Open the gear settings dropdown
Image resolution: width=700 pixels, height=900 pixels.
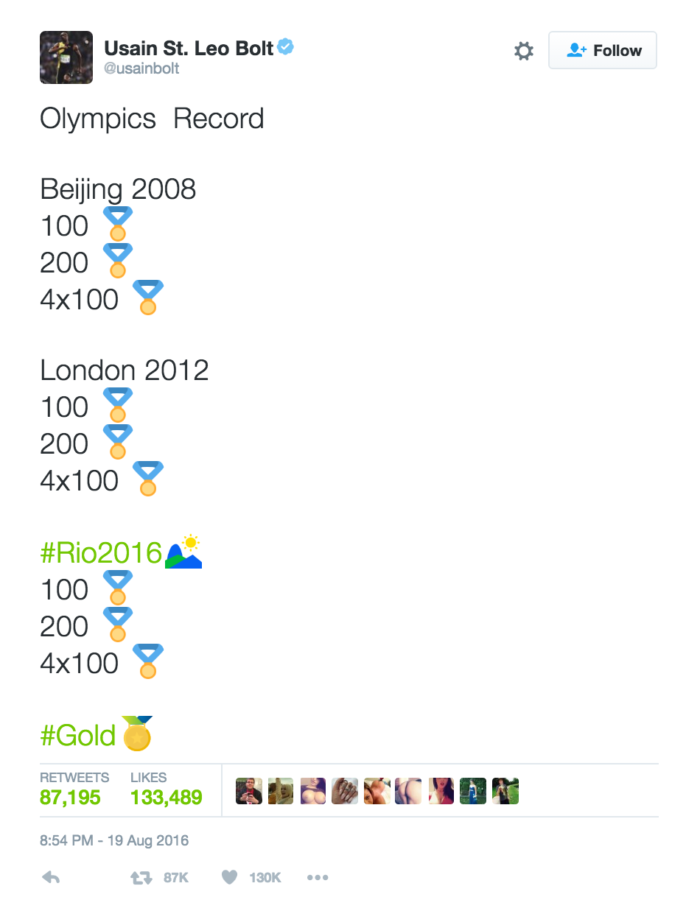[523, 51]
